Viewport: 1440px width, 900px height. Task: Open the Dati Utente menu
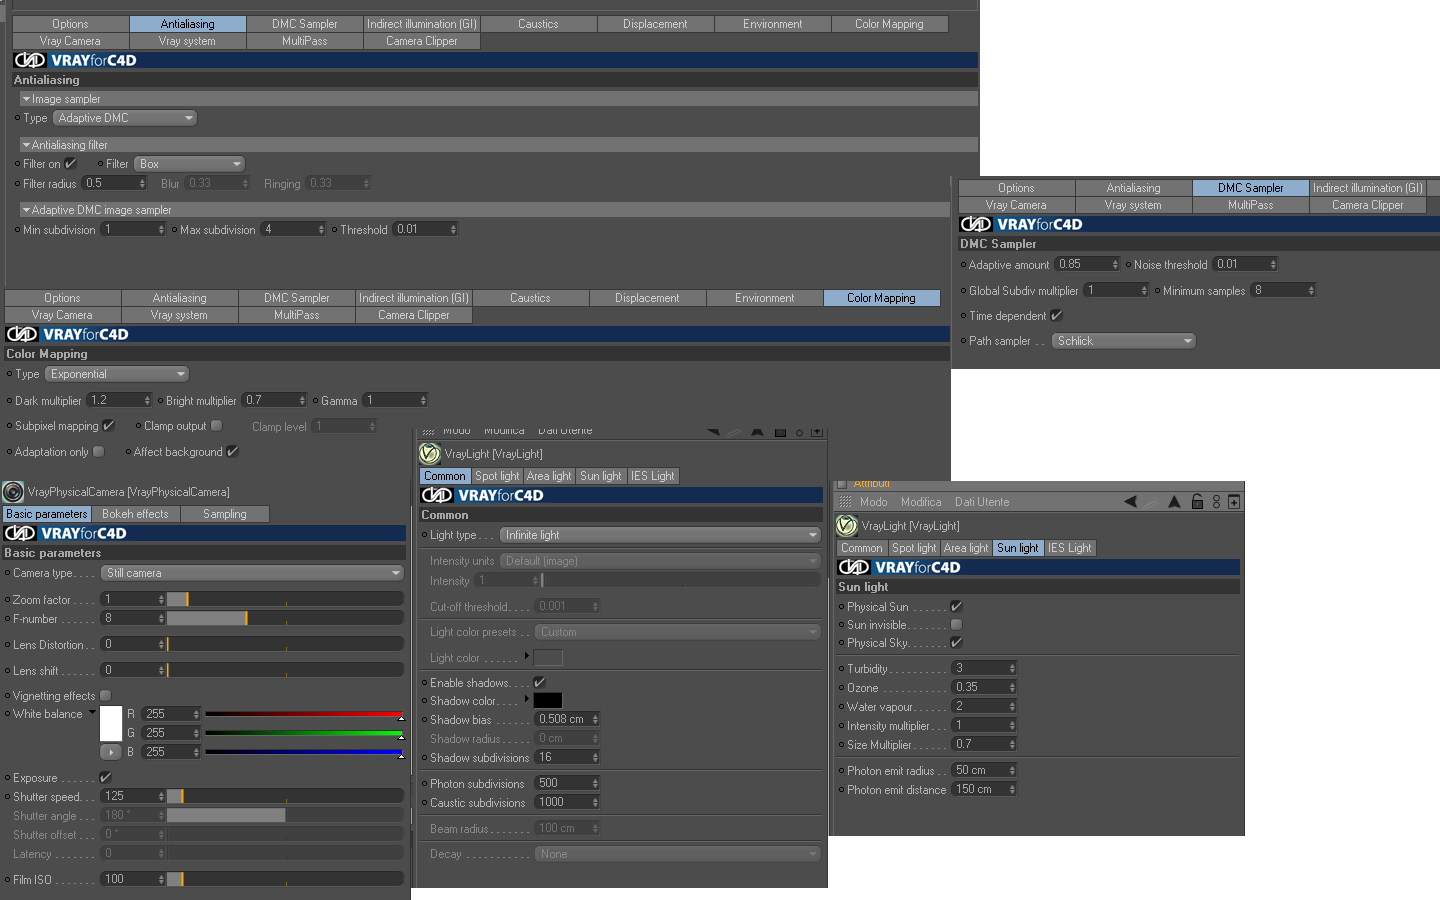coord(982,502)
